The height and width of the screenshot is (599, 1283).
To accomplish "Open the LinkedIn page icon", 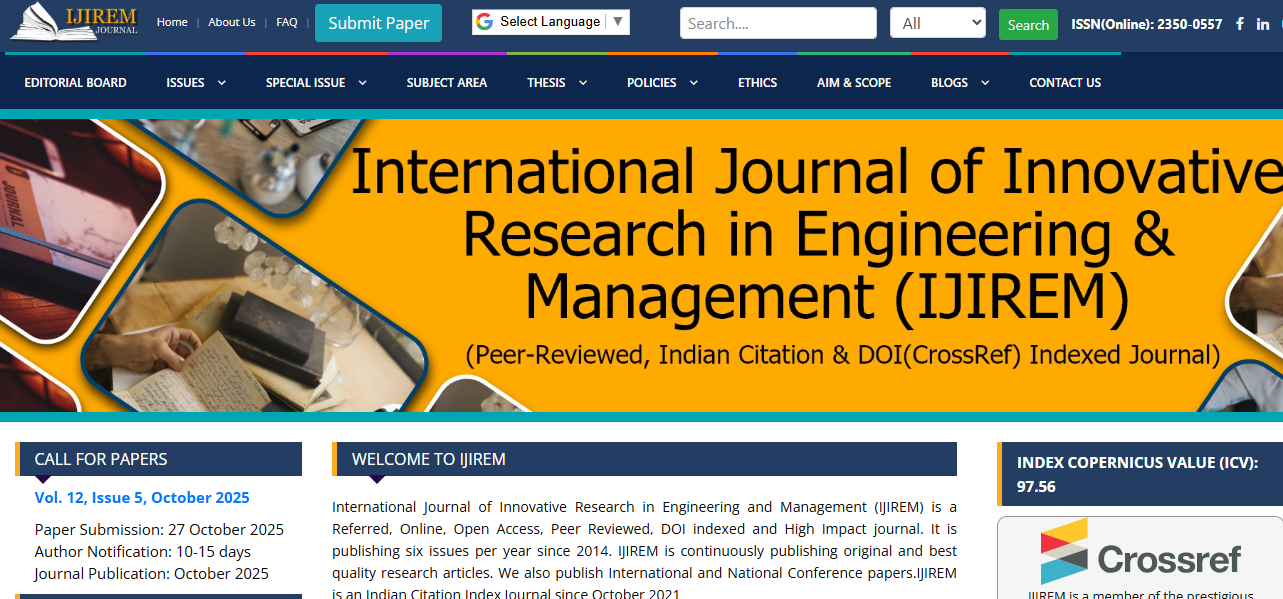I will coord(1263,24).
